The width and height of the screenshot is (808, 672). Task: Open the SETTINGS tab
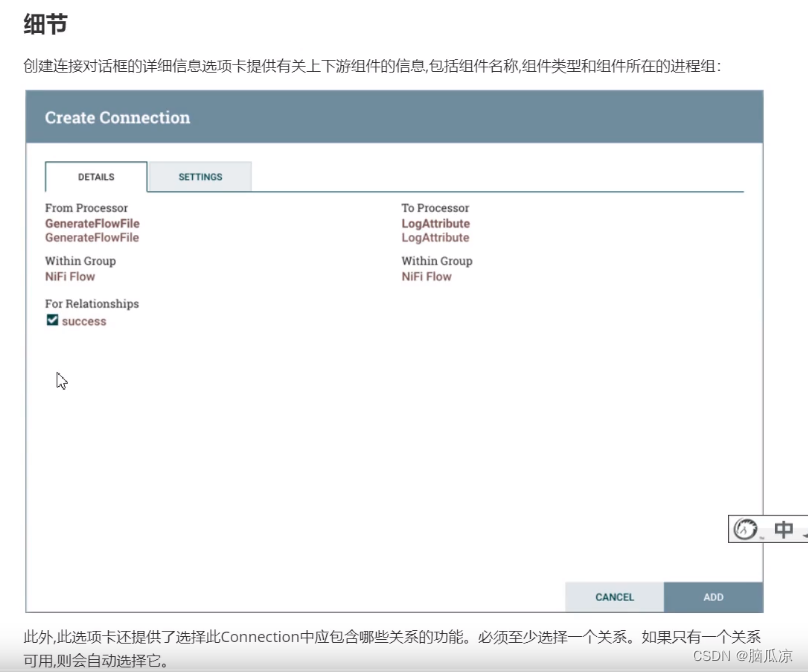(x=200, y=177)
